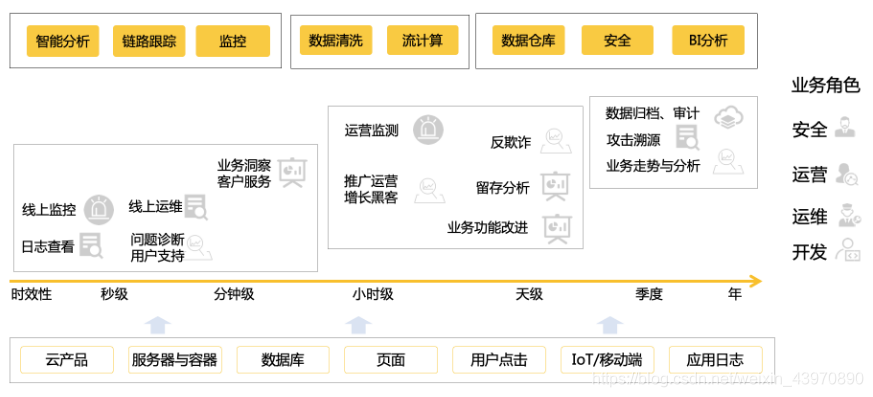The width and height of the screenshot is (873, 397).
Task: Click the 监控 yellow box
Action: (233, 41)
